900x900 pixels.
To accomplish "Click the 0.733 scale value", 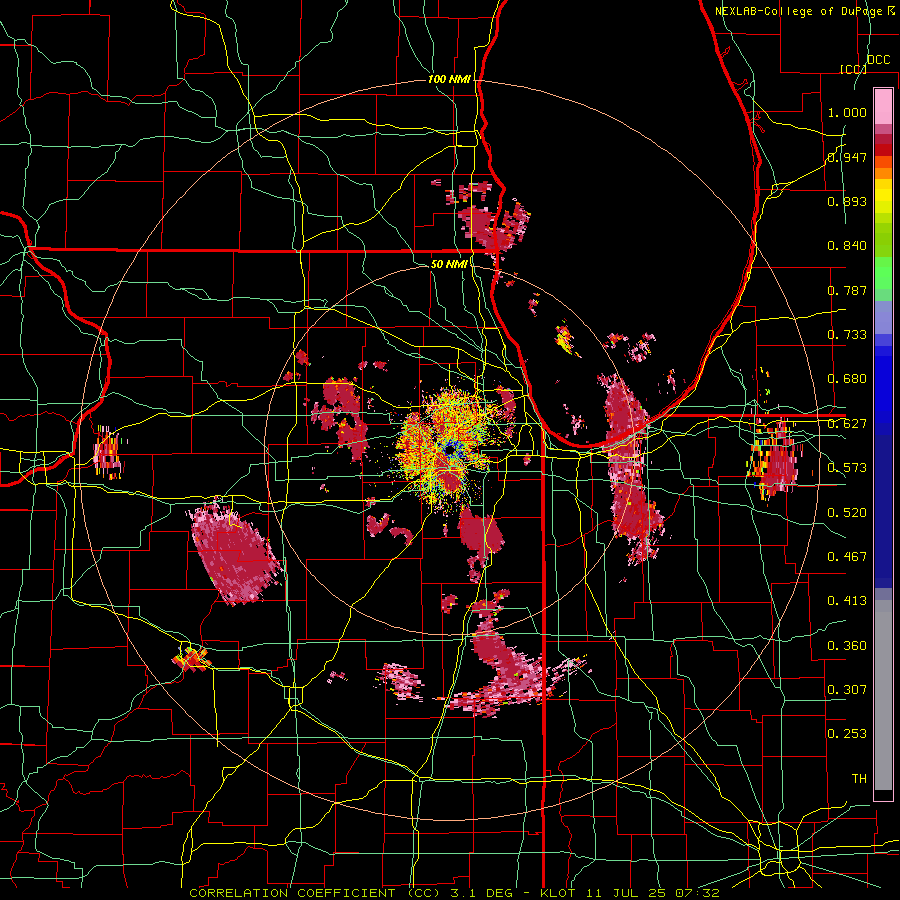I will click(847, 335).
